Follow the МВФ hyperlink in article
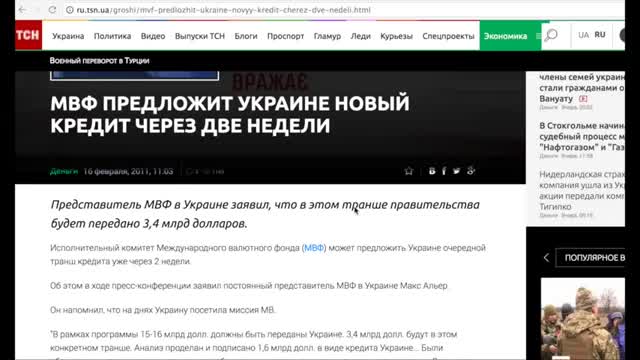 314,248
